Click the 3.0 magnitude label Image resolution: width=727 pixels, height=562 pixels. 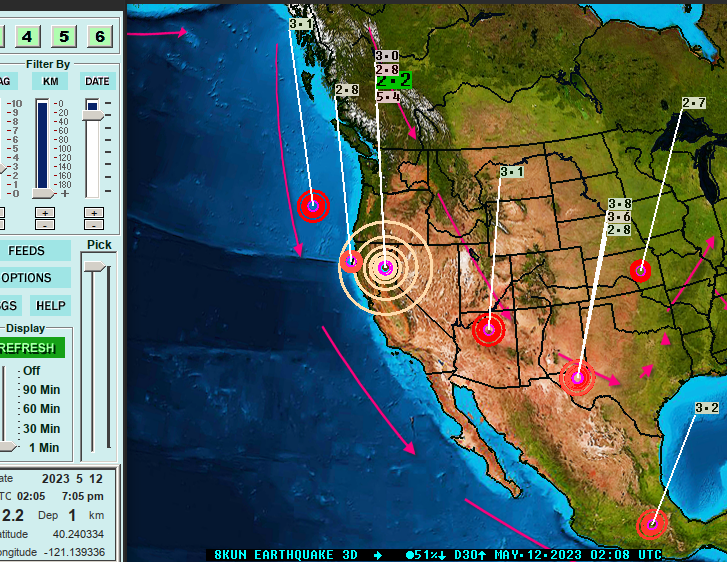(387, 56)
